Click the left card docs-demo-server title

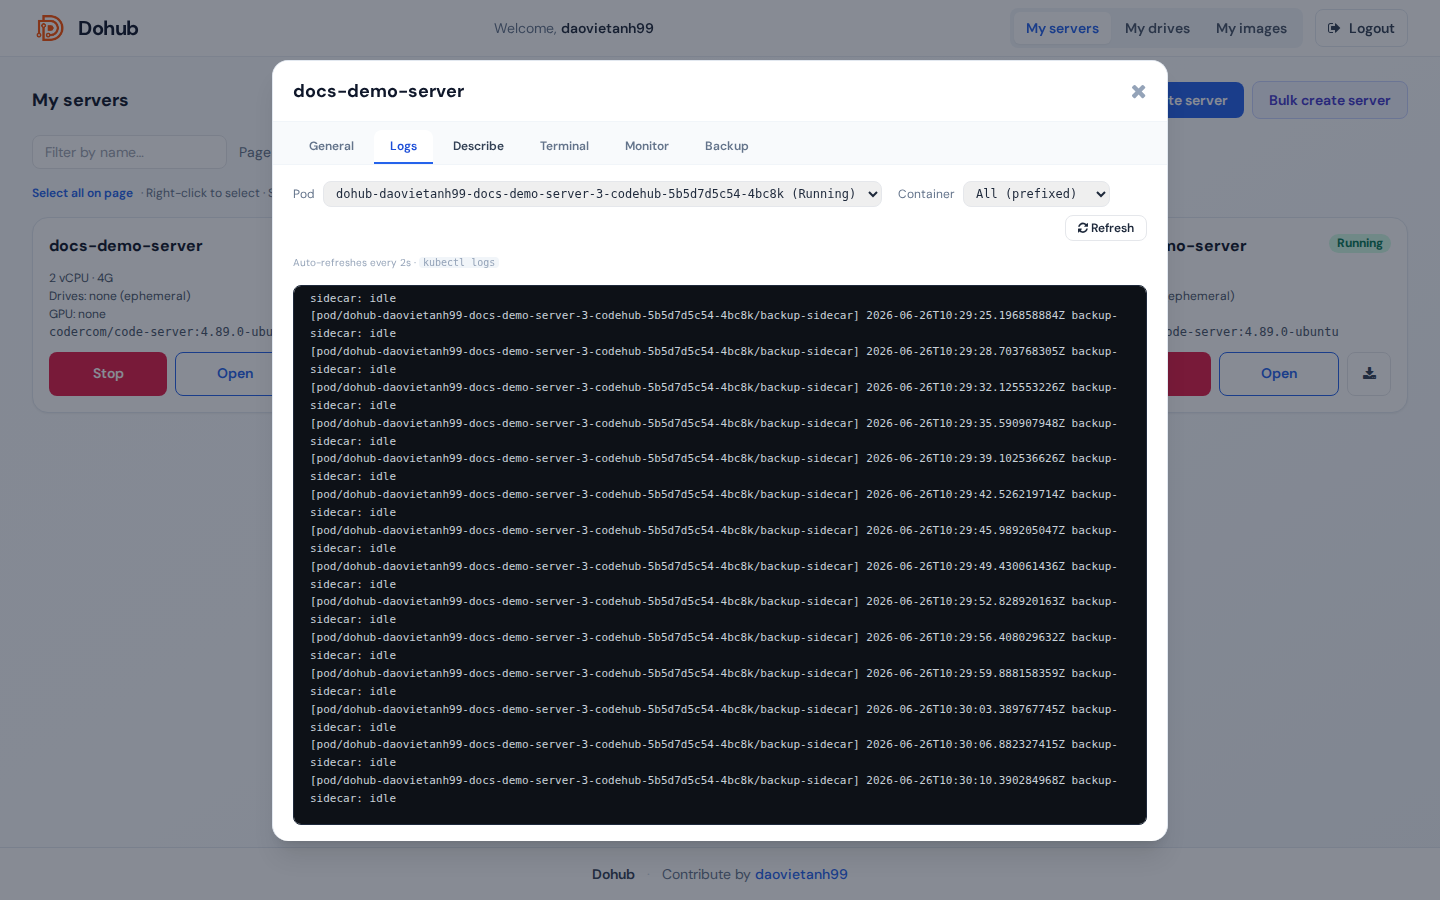[x=126, y=246]
